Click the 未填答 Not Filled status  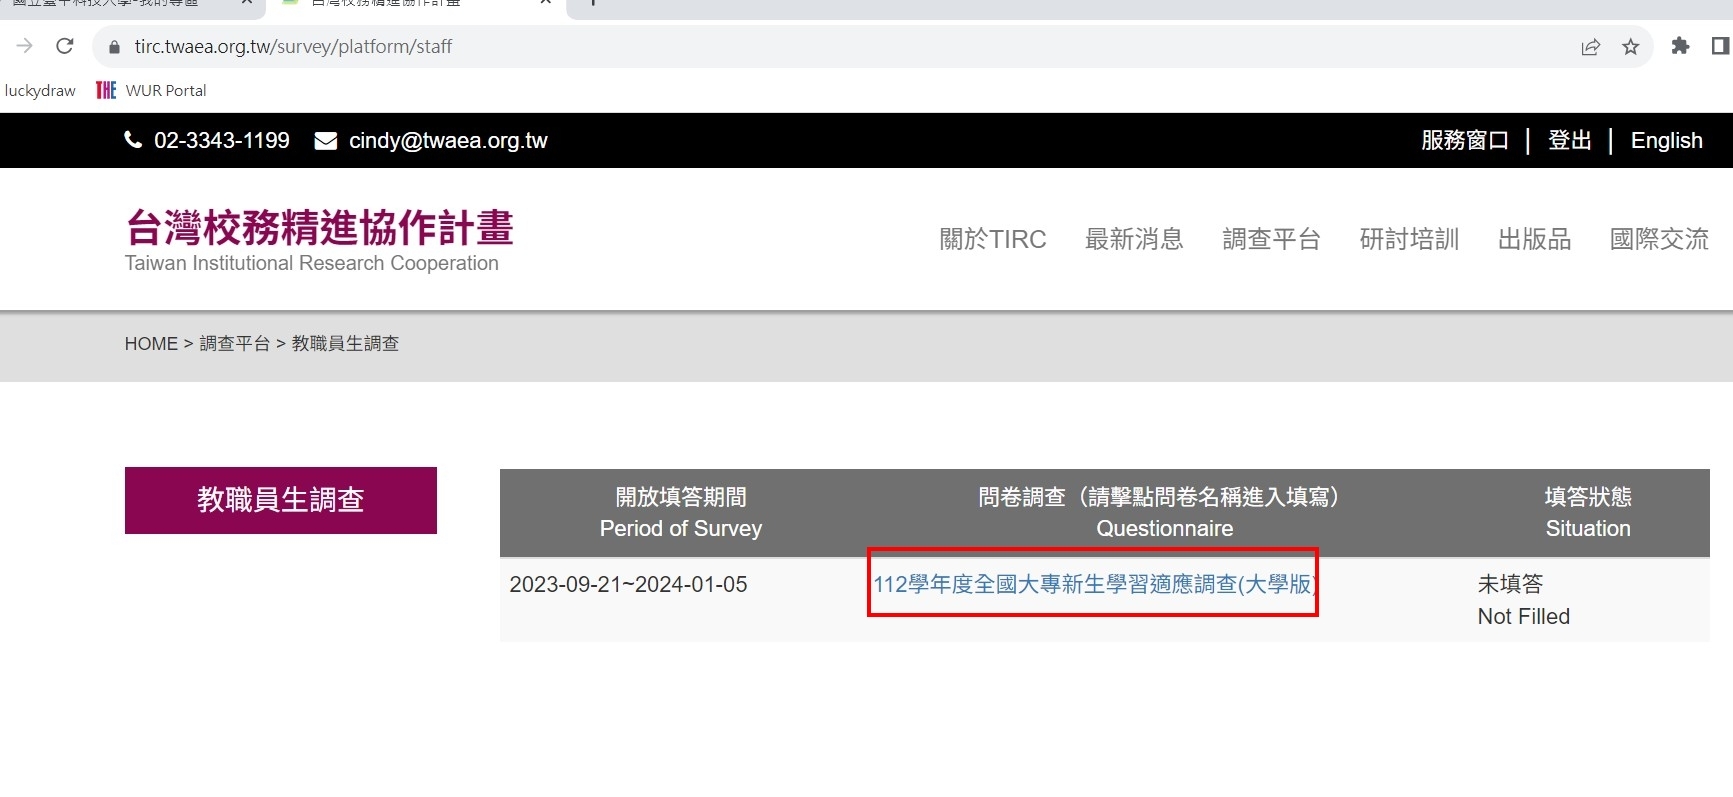pyautogui.click(x=1524, y=600)
